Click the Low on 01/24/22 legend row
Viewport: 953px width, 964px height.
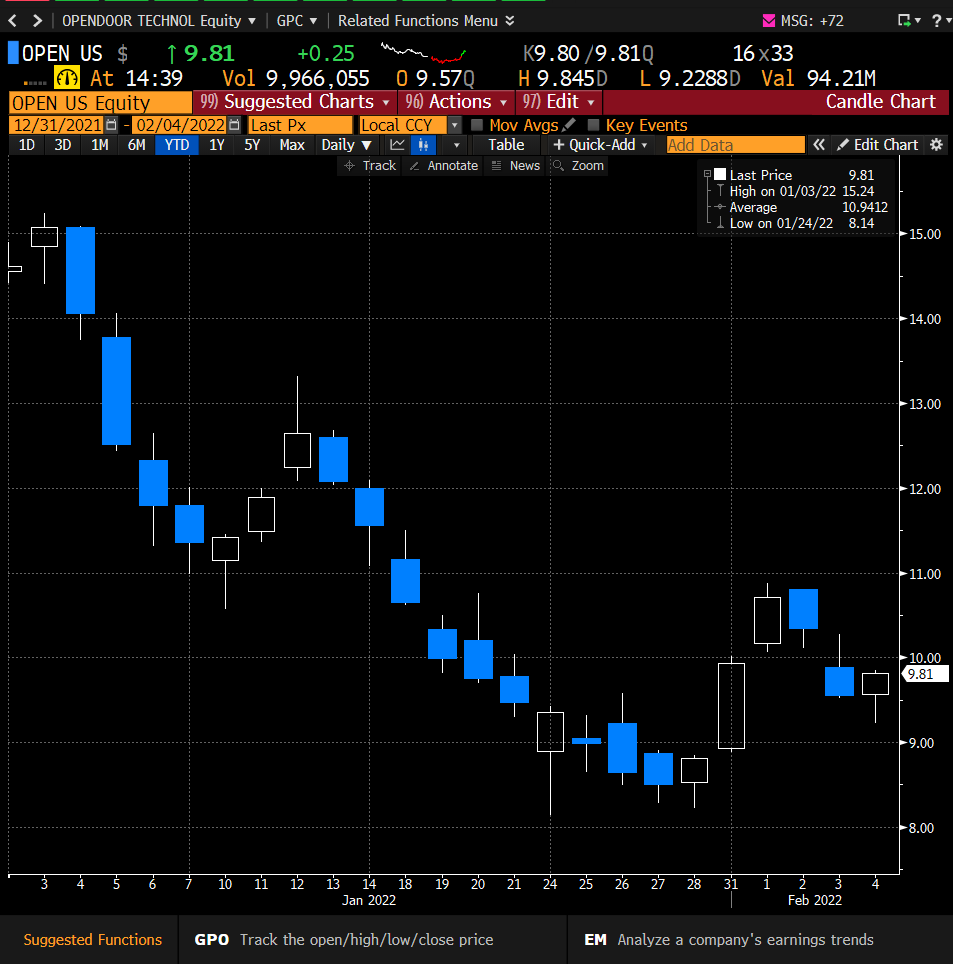click(802, 223)
